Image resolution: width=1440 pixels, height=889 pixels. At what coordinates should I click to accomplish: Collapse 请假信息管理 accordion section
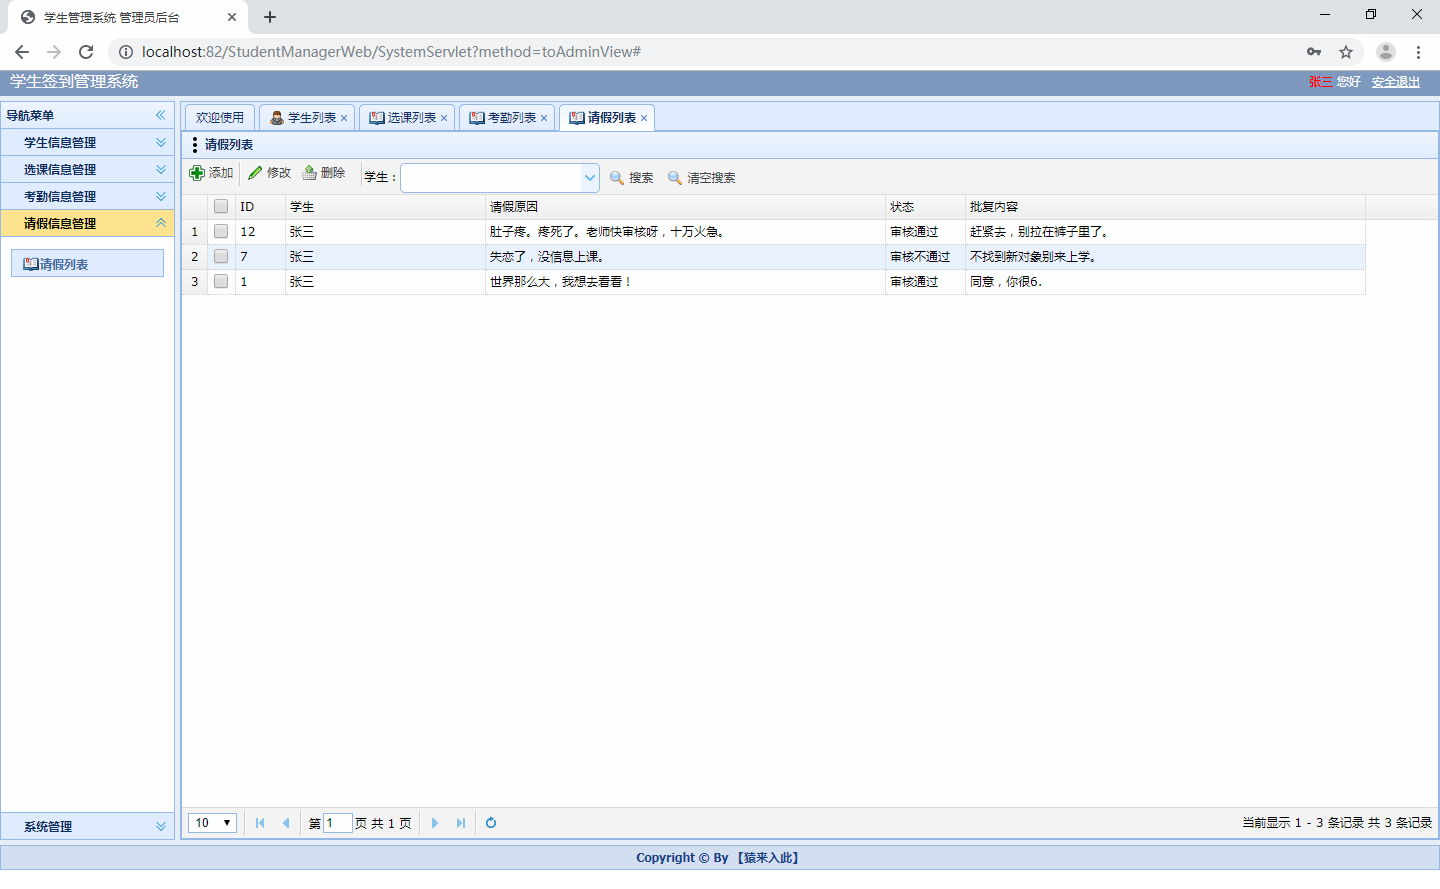pos(87,223)
